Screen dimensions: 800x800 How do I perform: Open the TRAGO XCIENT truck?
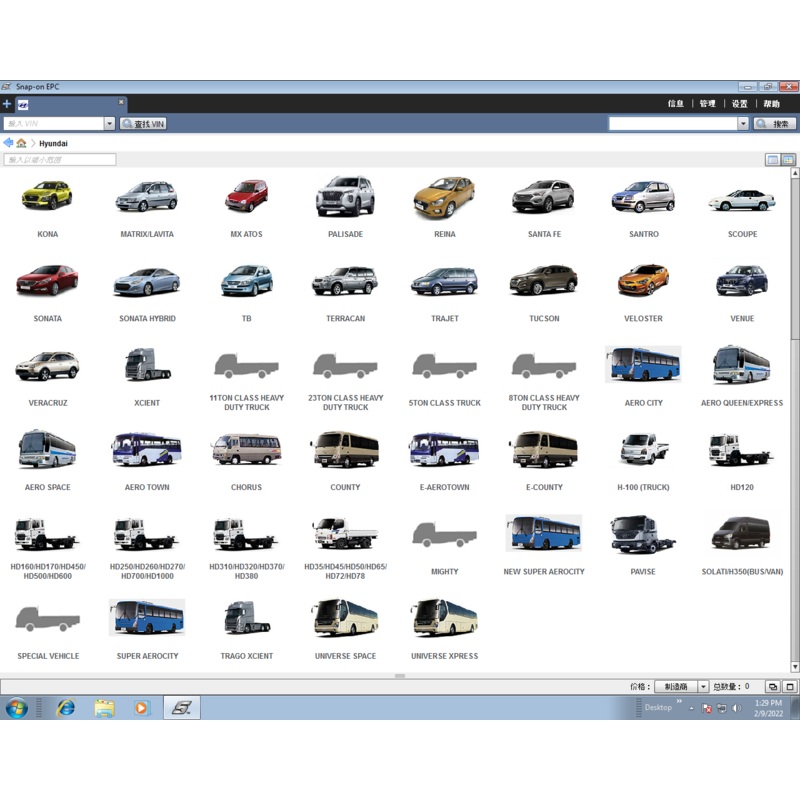click(246, 617)
